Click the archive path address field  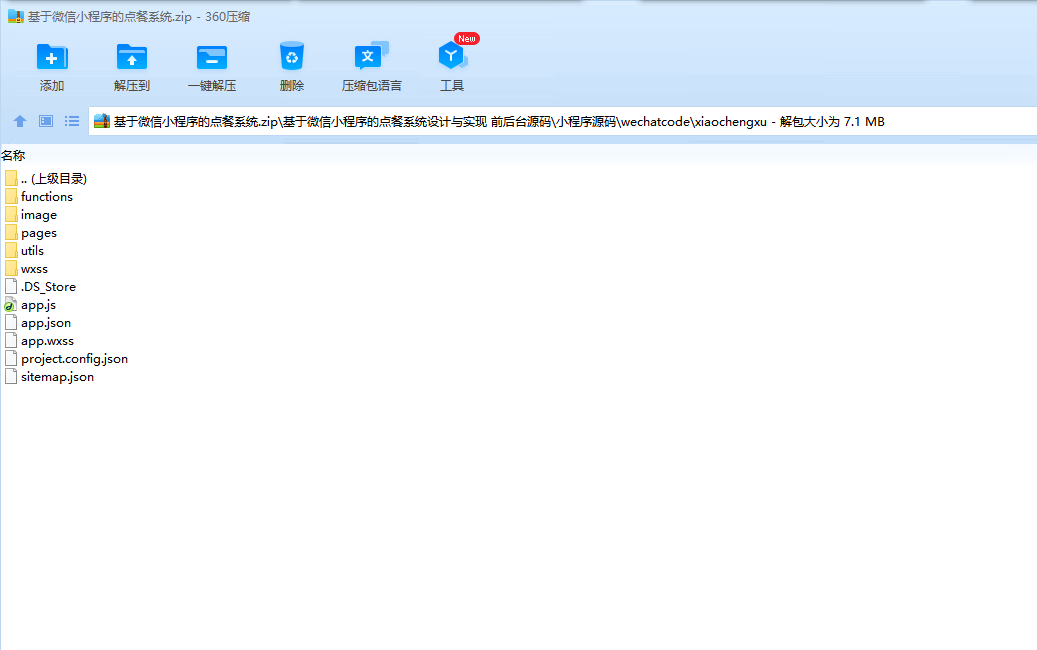pyautogui.click(x=563, y=121)
